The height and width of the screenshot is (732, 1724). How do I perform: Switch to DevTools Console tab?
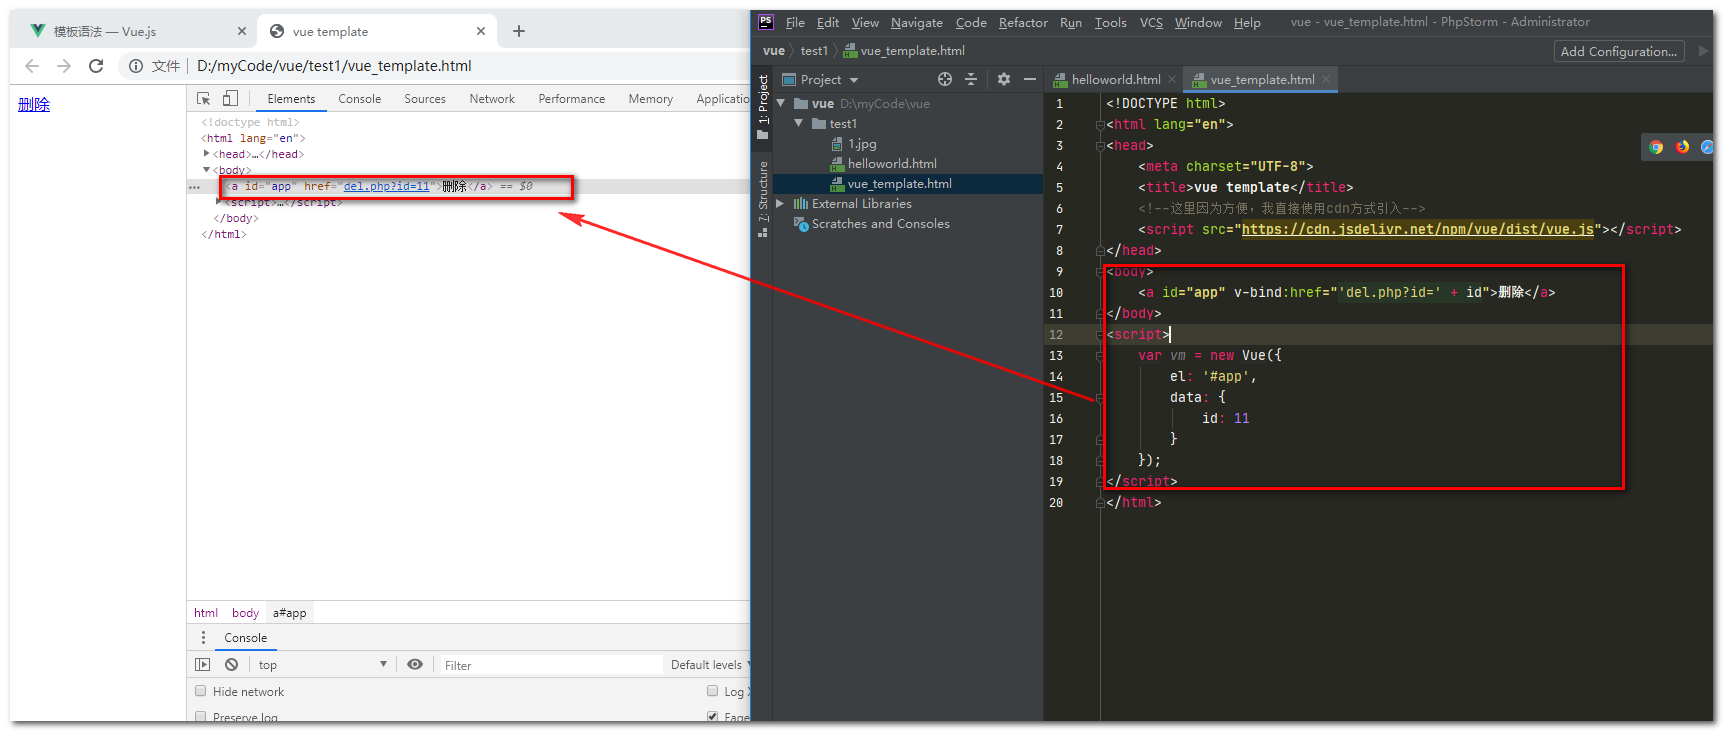point(359,99)
